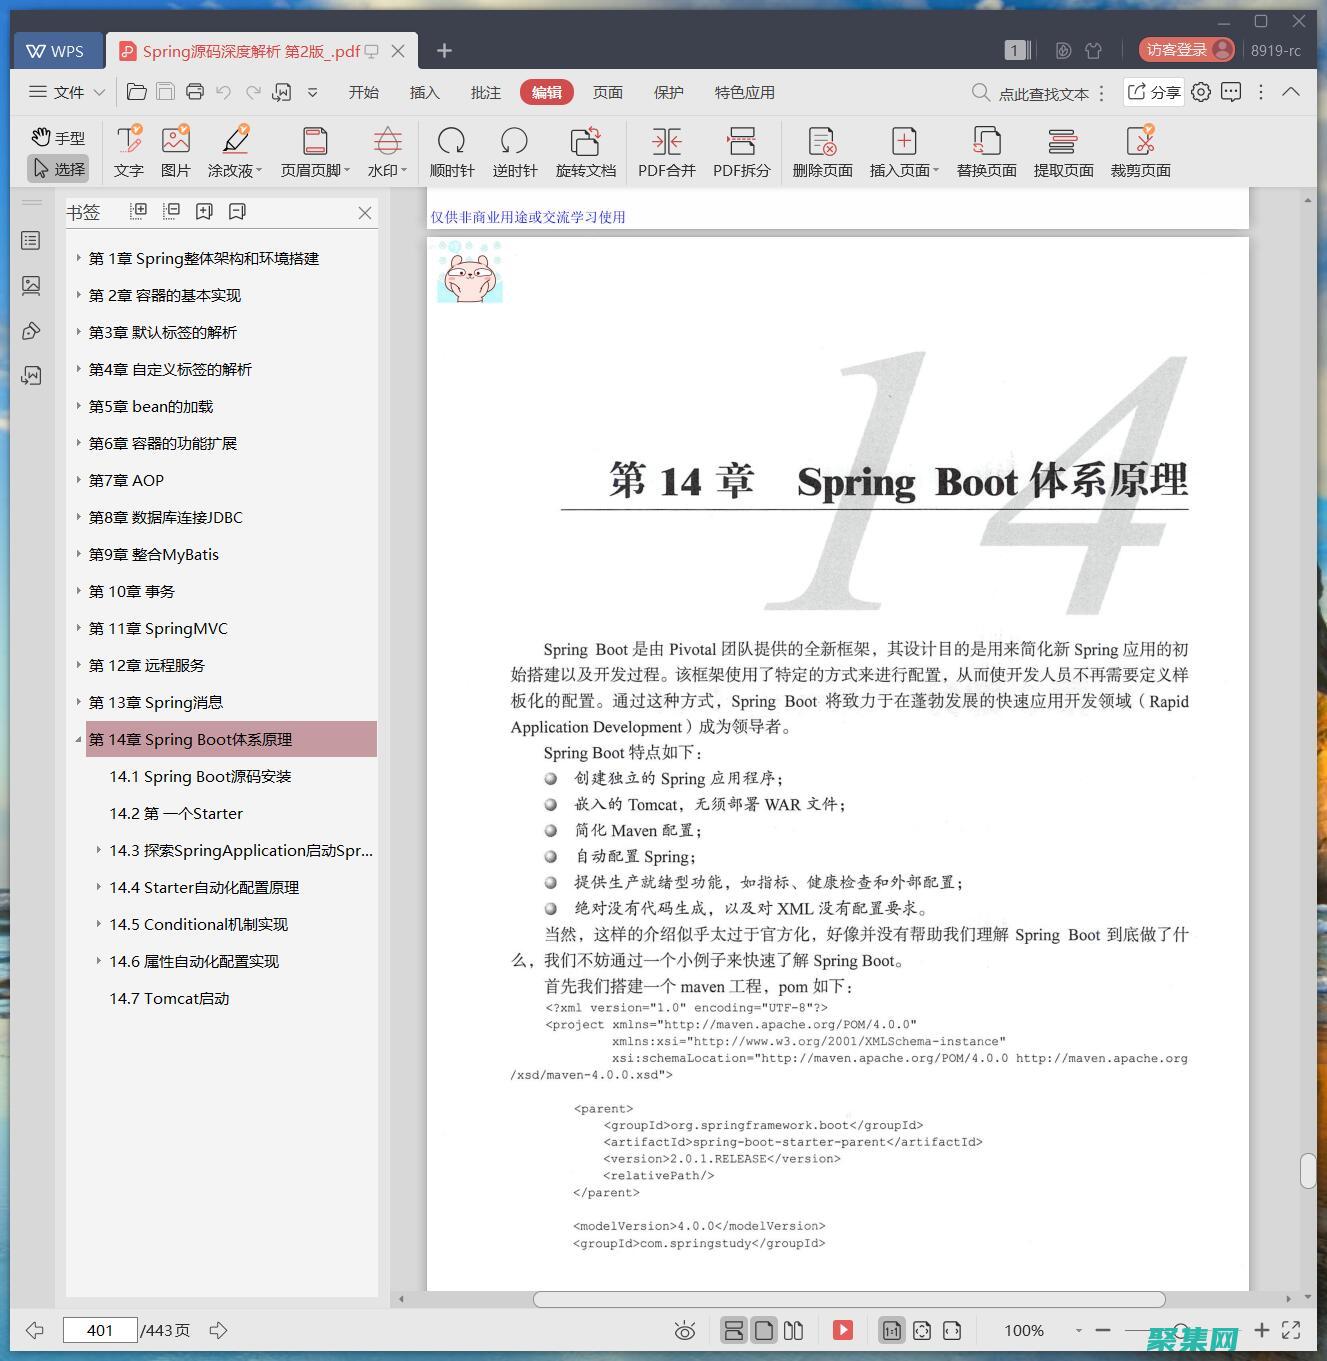Open the annotation pen tool in left sidebar

(x=31, y=330)
